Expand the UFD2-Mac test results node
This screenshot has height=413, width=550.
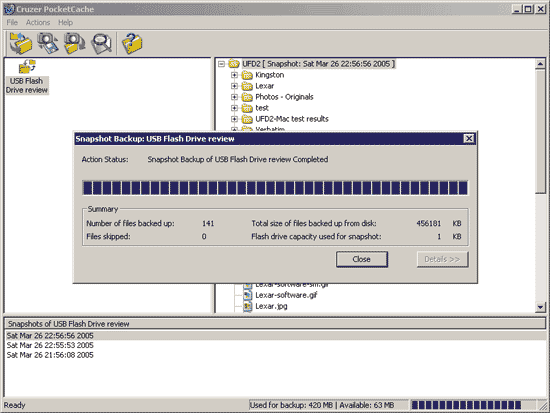(234, 119)
